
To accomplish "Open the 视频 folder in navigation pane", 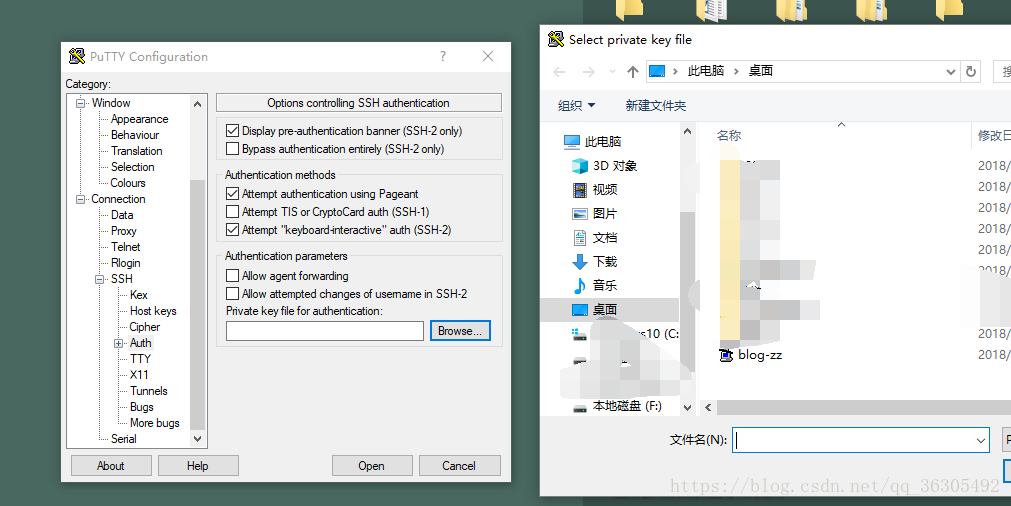I will coord(595,190).
